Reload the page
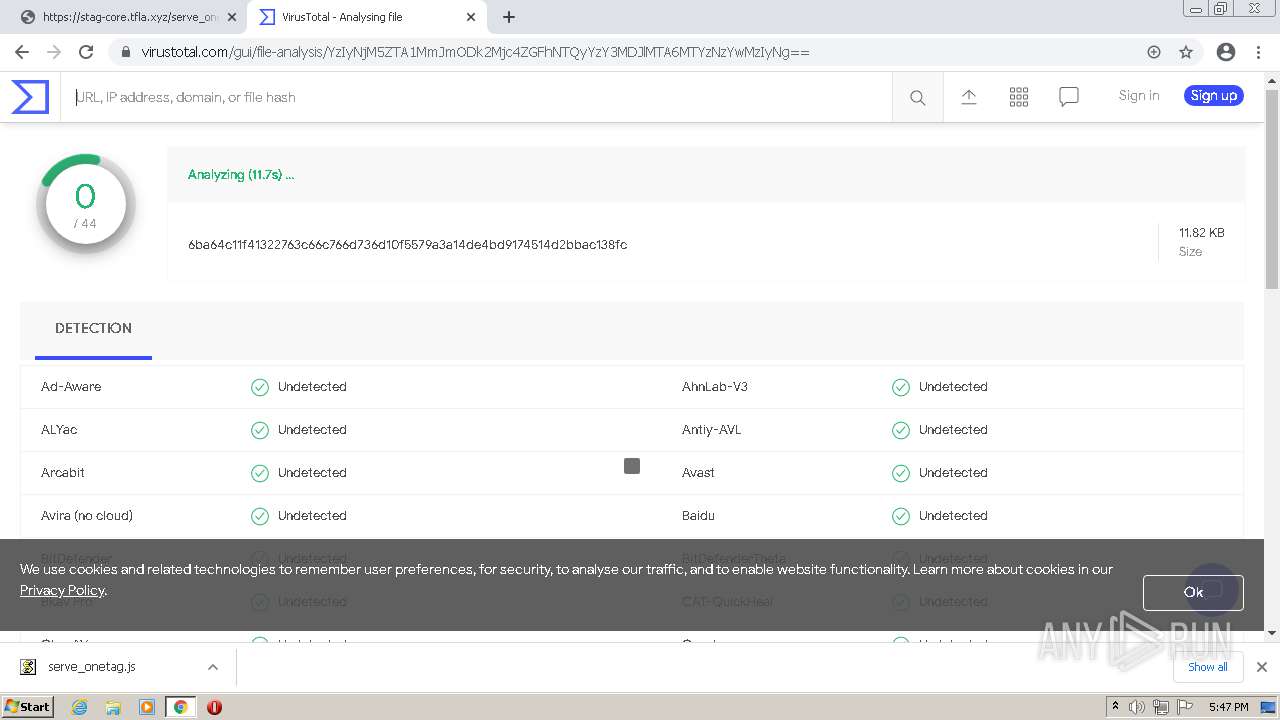The height and width of the screenshot is (720, 1280). click(86, 52)
